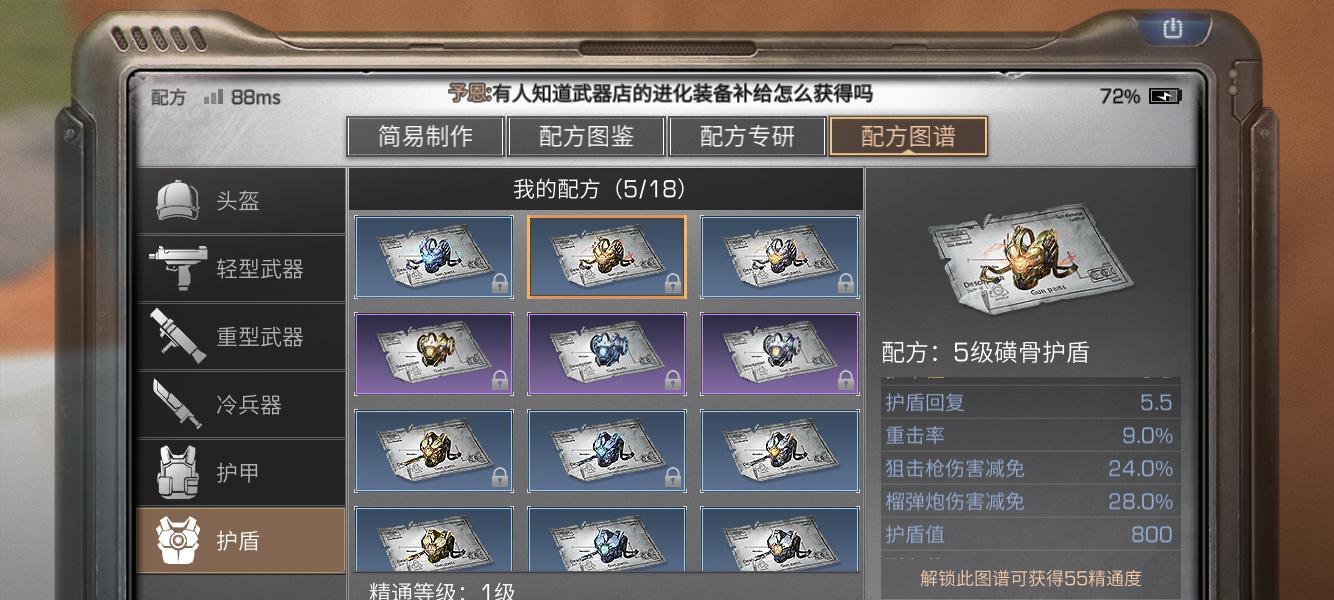This screenshot has width=1334, height=600.
Task: Open the 配方专研 tab
Action: pyautogui.click(x=748, y=137)
